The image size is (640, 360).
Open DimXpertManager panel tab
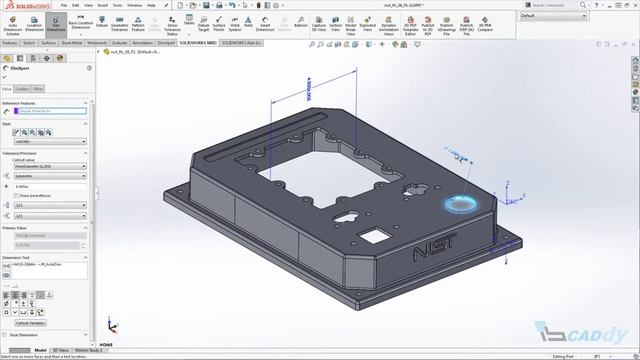(47, 58)
